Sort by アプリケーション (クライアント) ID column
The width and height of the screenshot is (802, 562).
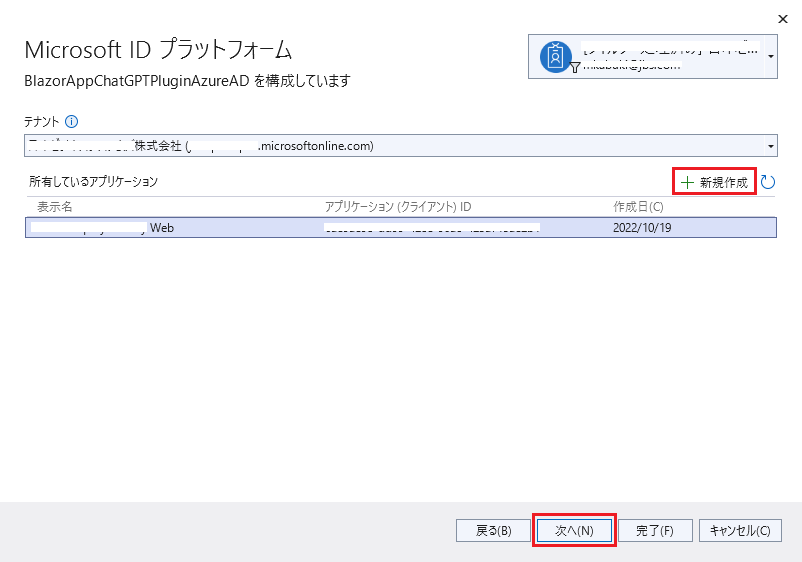point(398,207)
